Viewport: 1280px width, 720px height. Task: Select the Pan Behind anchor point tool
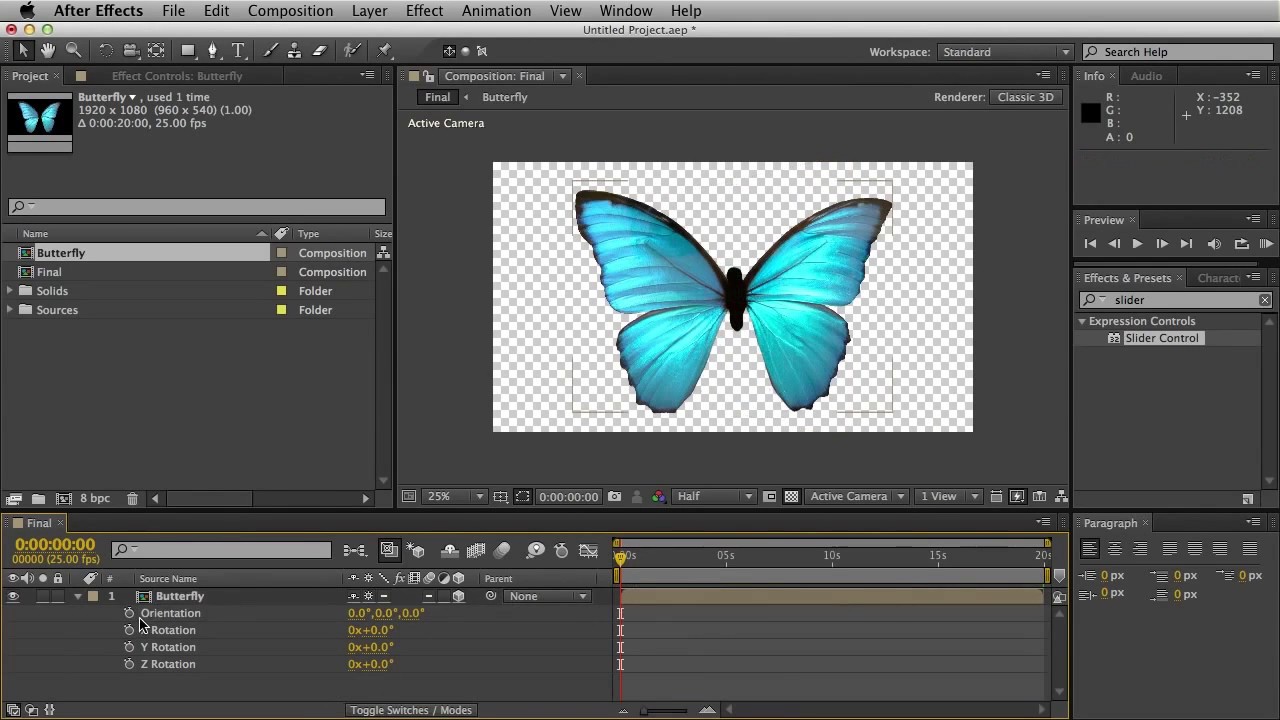tap(157, 50)
